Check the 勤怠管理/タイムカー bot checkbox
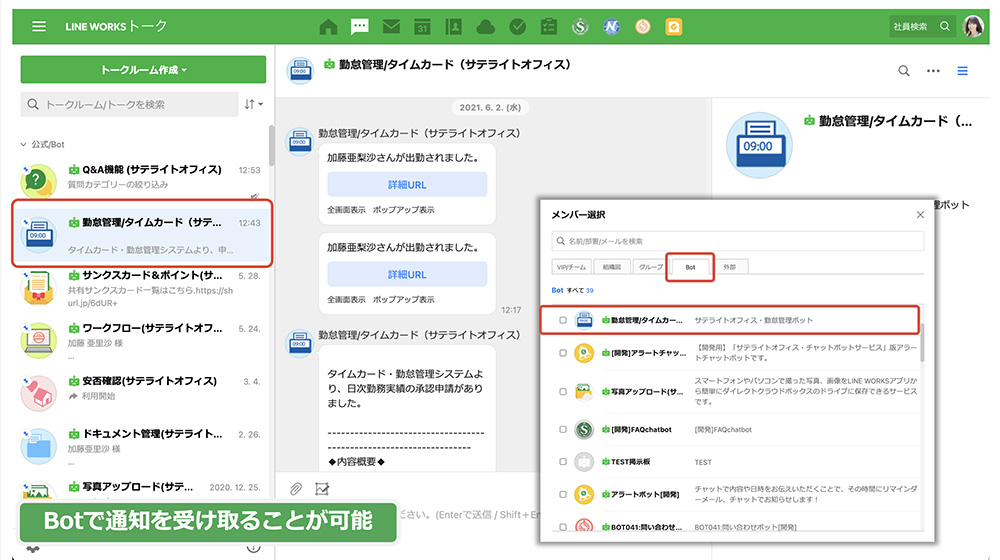1000x560 pixels. pos(562,320)
